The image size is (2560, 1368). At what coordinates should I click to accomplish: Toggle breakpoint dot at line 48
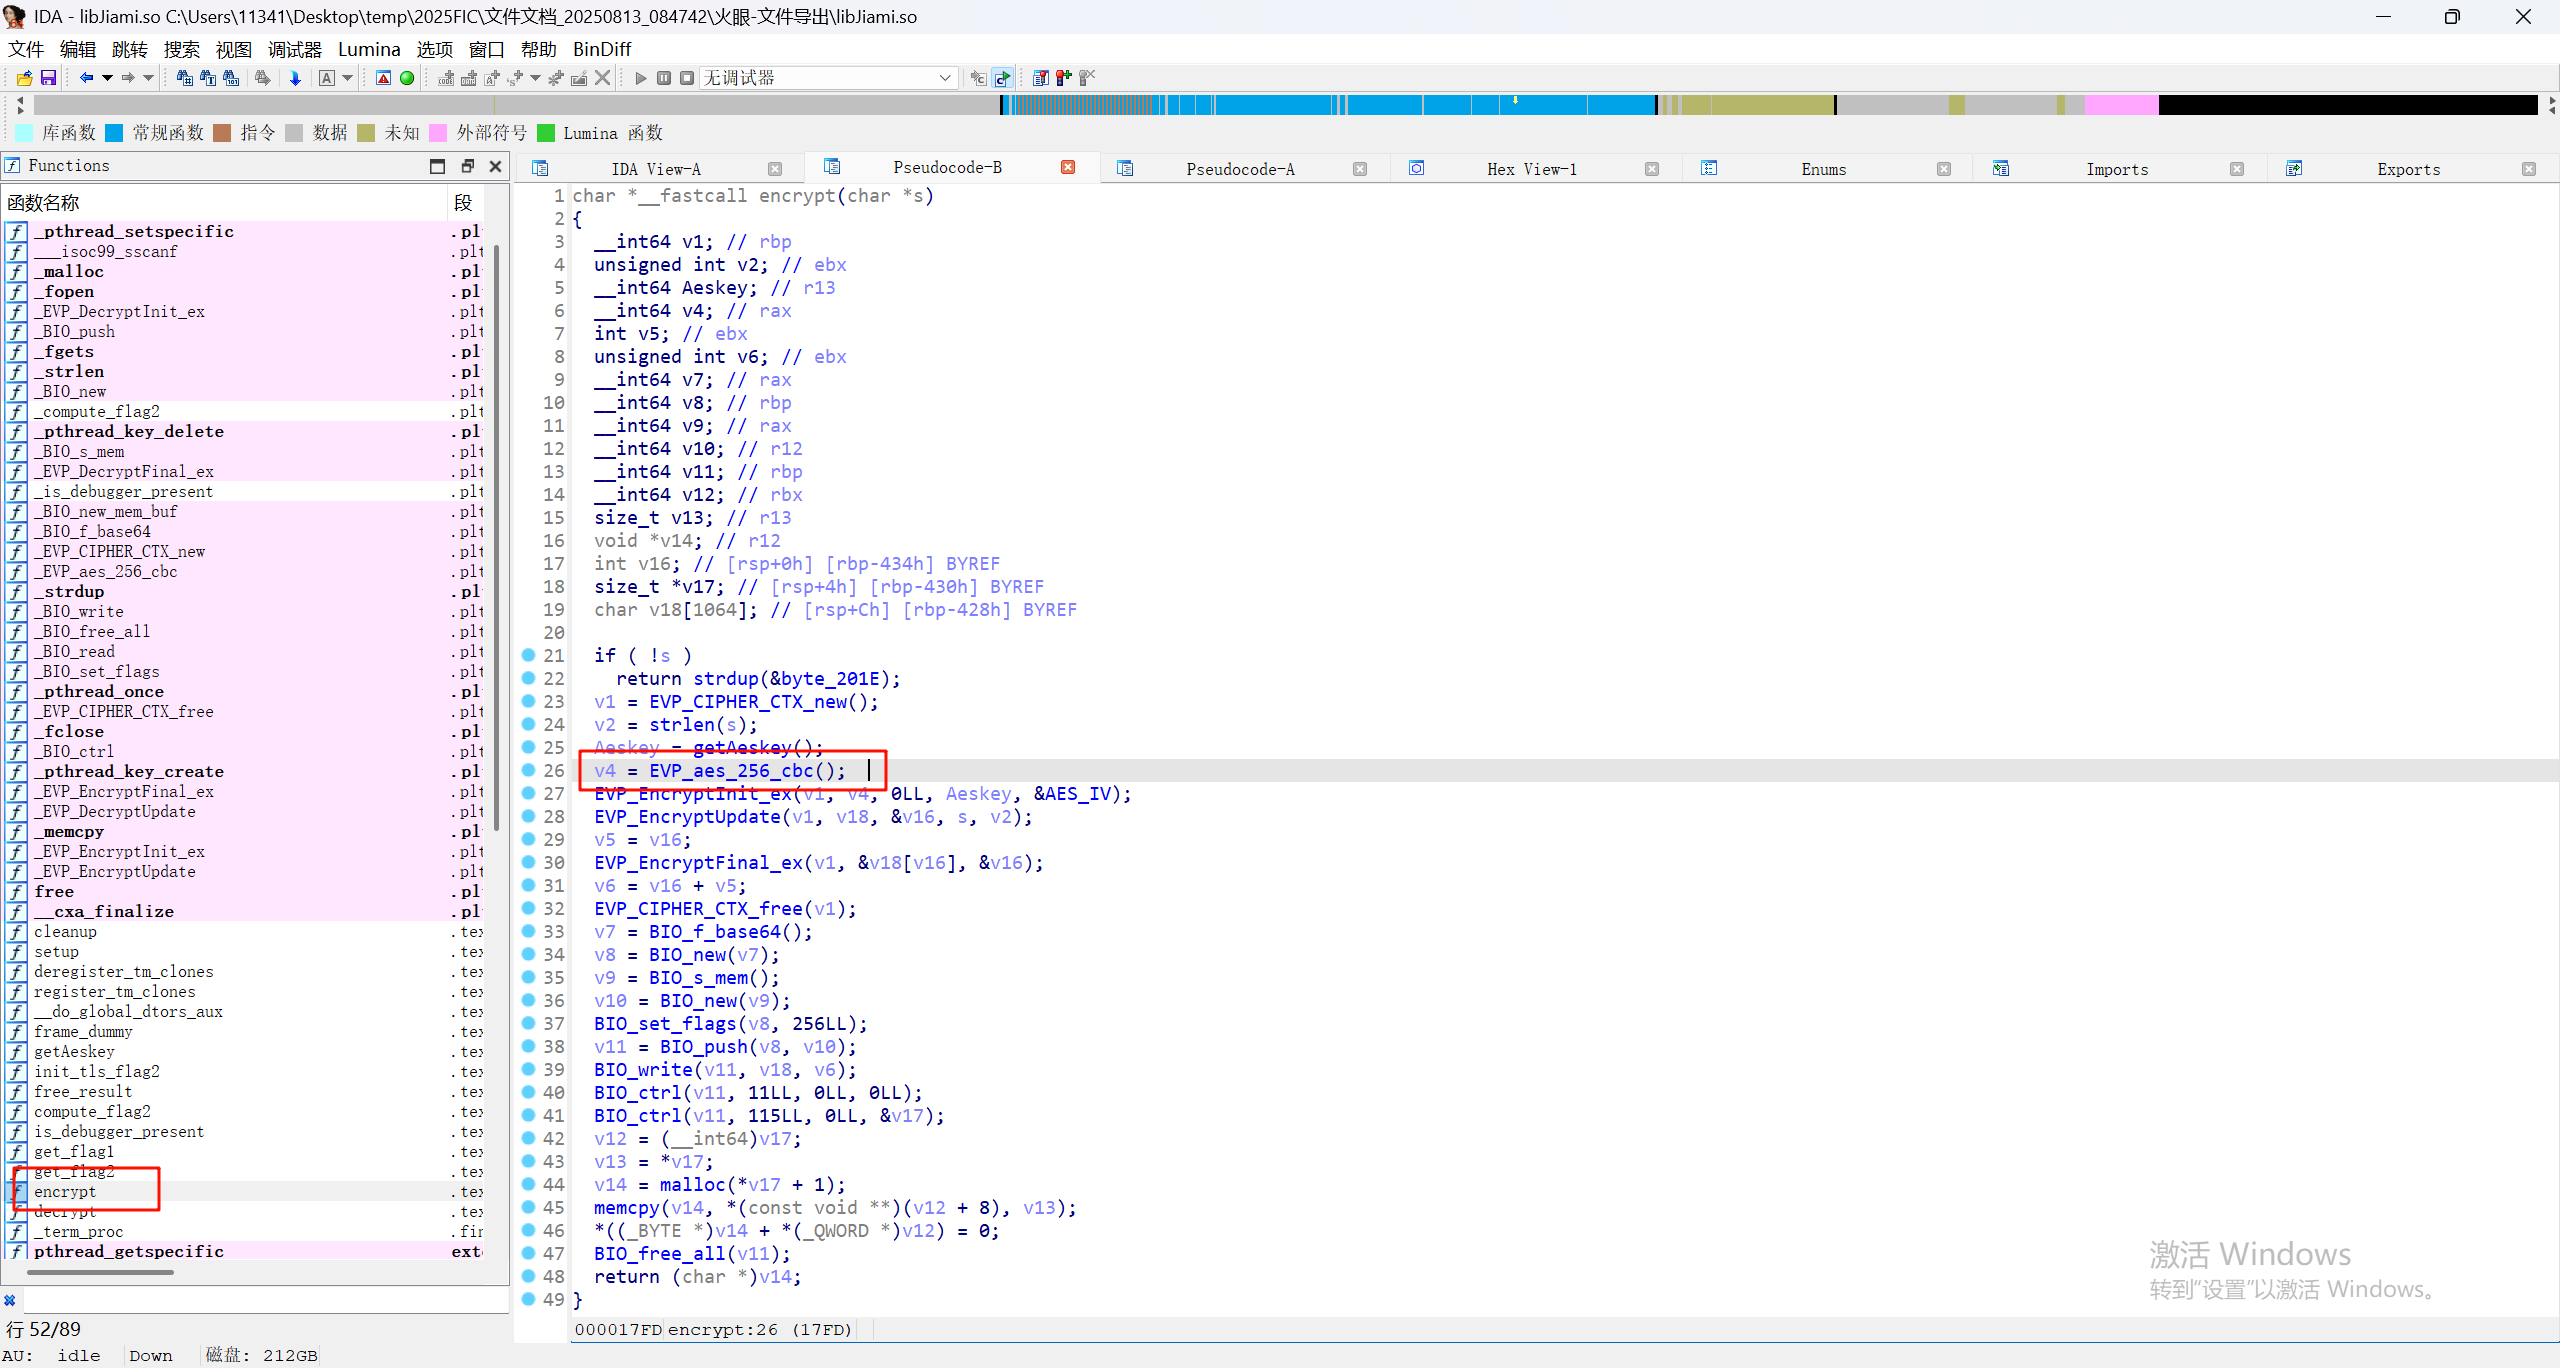click(x=528, y=1276)
